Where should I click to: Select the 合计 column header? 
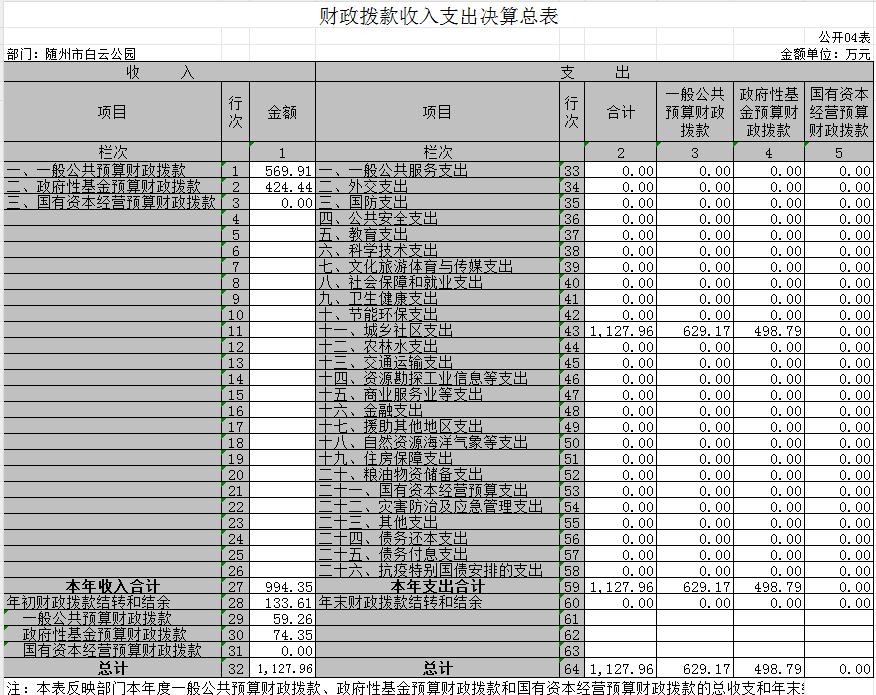click(x=621, y=112)
